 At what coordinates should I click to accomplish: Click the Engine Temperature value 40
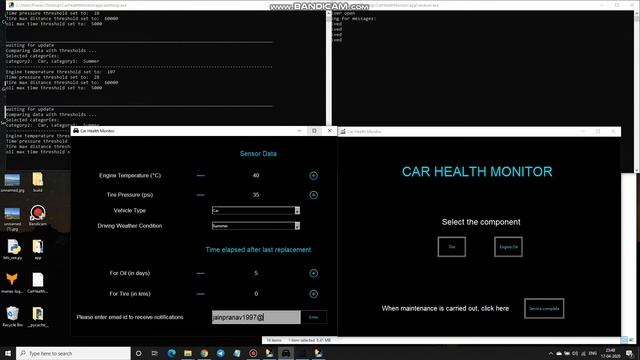point(256,176)
